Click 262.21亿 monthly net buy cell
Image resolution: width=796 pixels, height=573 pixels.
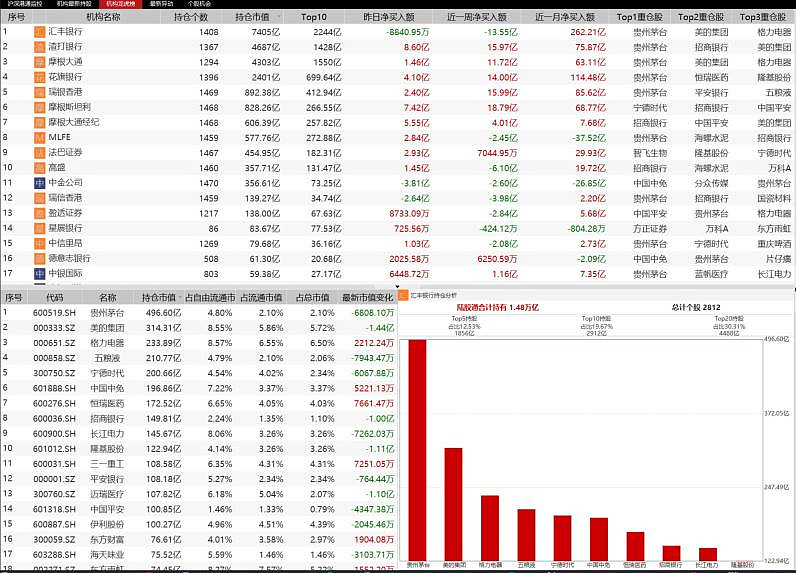click(x=588, y=32)
